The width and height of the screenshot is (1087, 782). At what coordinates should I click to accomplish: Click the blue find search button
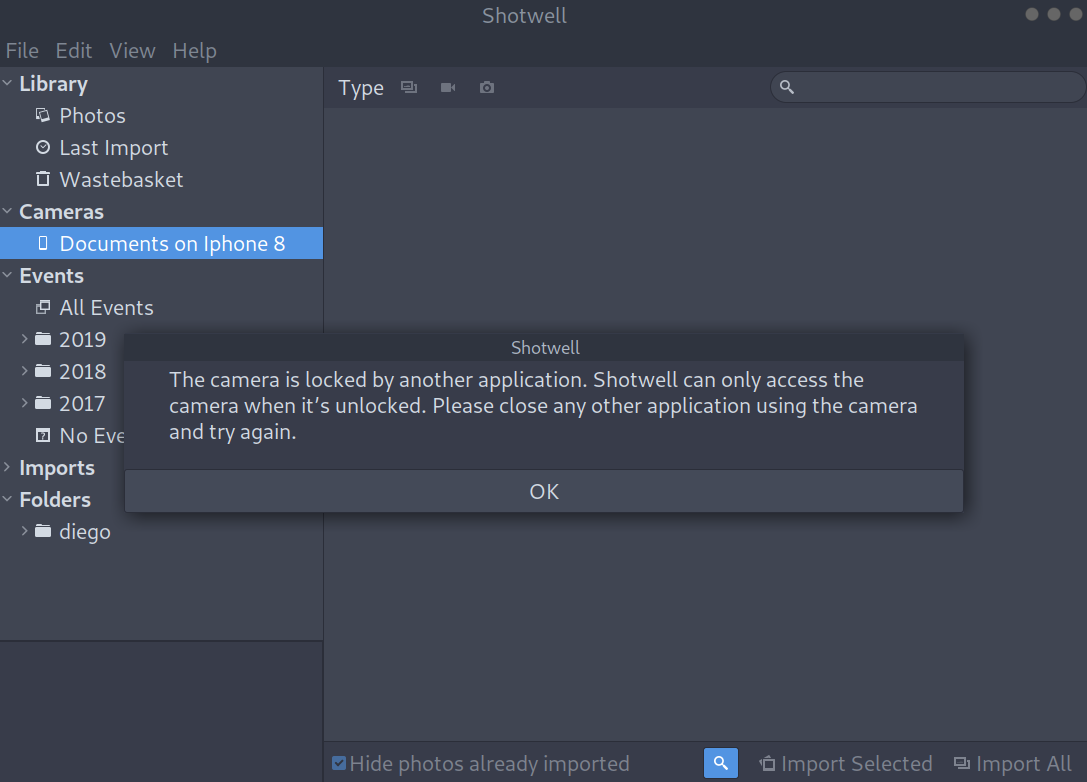(721, 763)
